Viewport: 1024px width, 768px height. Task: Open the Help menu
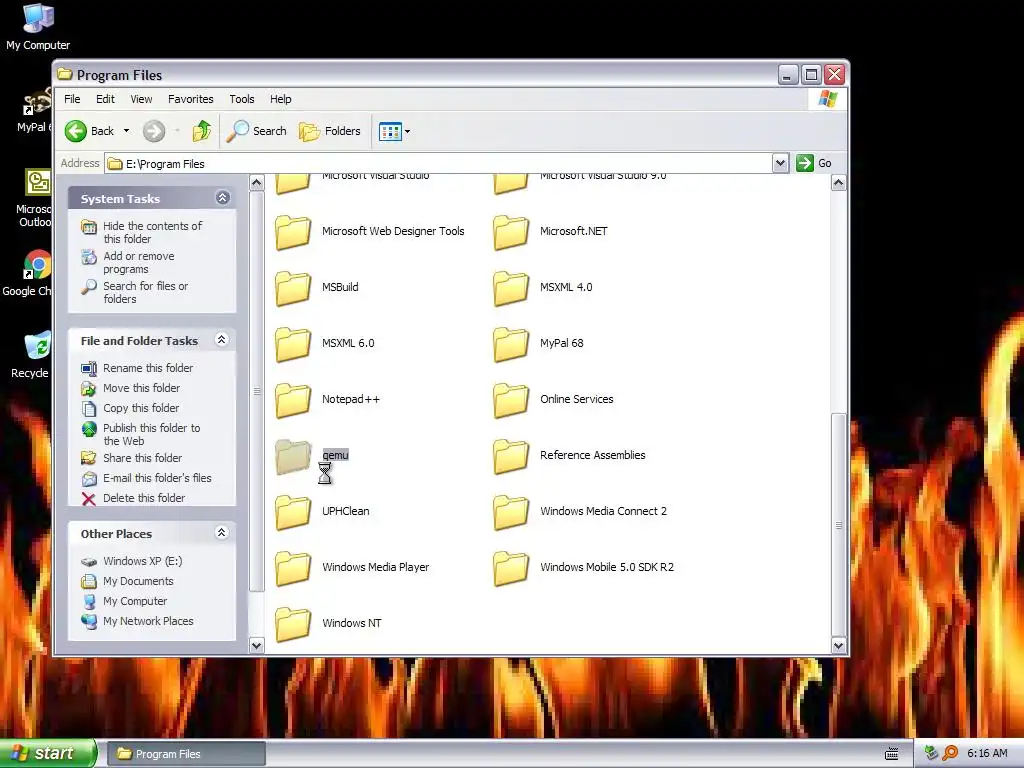click(x=281, y=99)
